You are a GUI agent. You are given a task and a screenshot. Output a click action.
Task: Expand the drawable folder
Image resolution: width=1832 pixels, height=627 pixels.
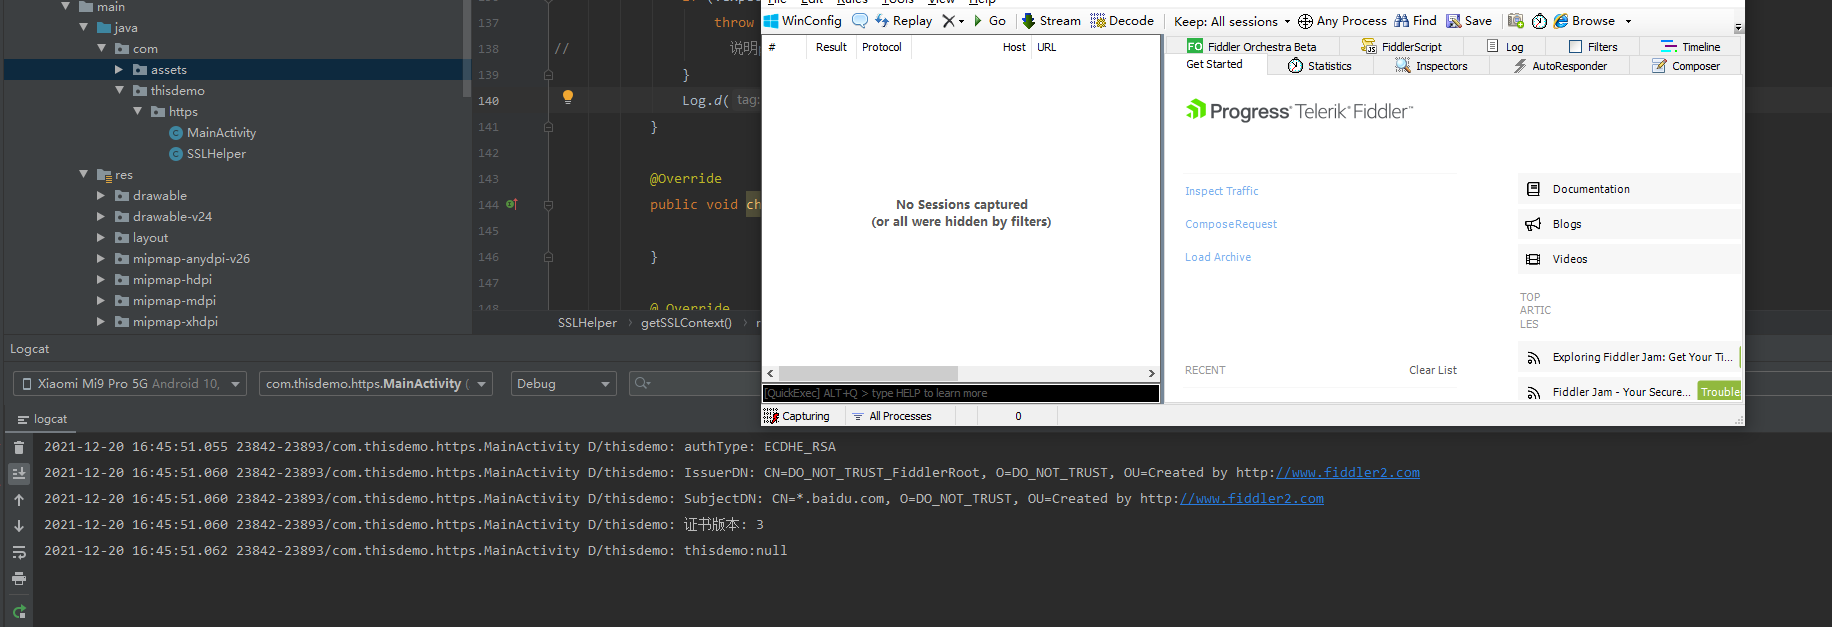[100, 196]
